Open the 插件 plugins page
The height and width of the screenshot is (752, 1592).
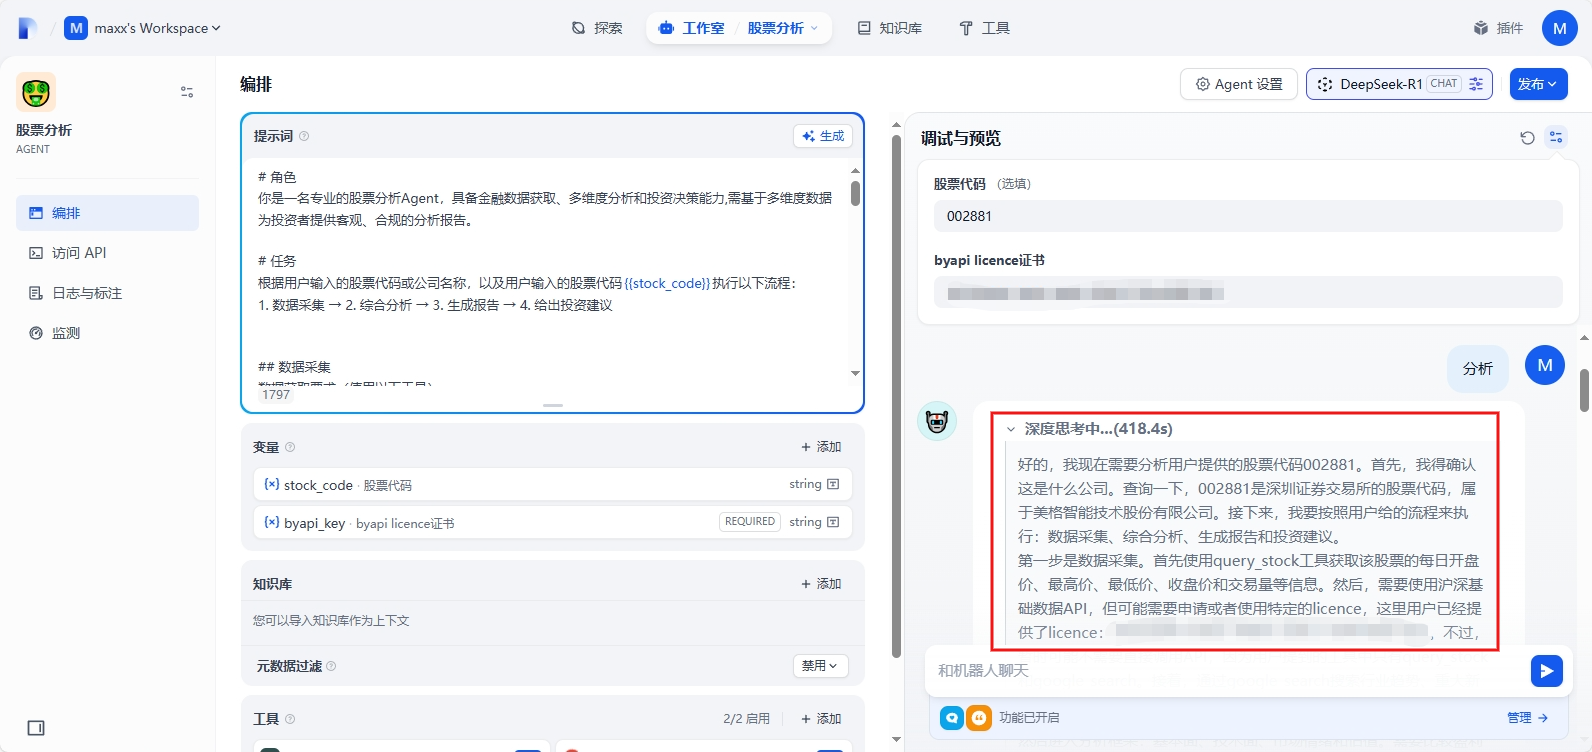pos(1498,28)
